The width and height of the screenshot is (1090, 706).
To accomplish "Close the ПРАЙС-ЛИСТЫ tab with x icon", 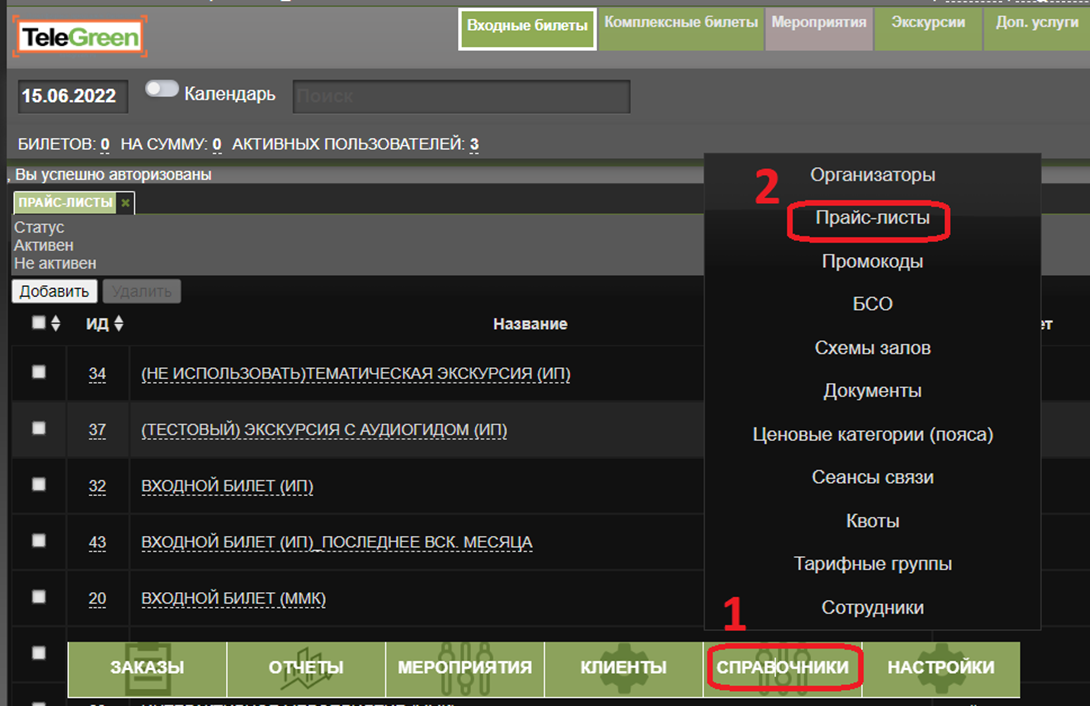I will point(125,203).
